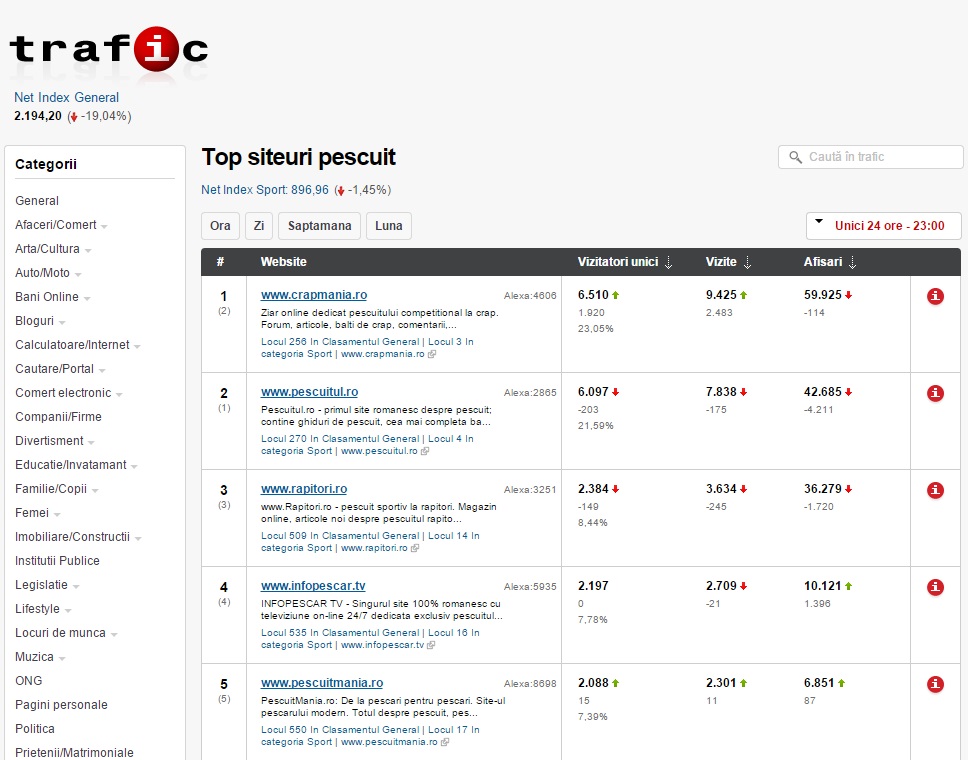Expand Lifestyle category arrow
This screenshot has height=760, width=968.
67,611
